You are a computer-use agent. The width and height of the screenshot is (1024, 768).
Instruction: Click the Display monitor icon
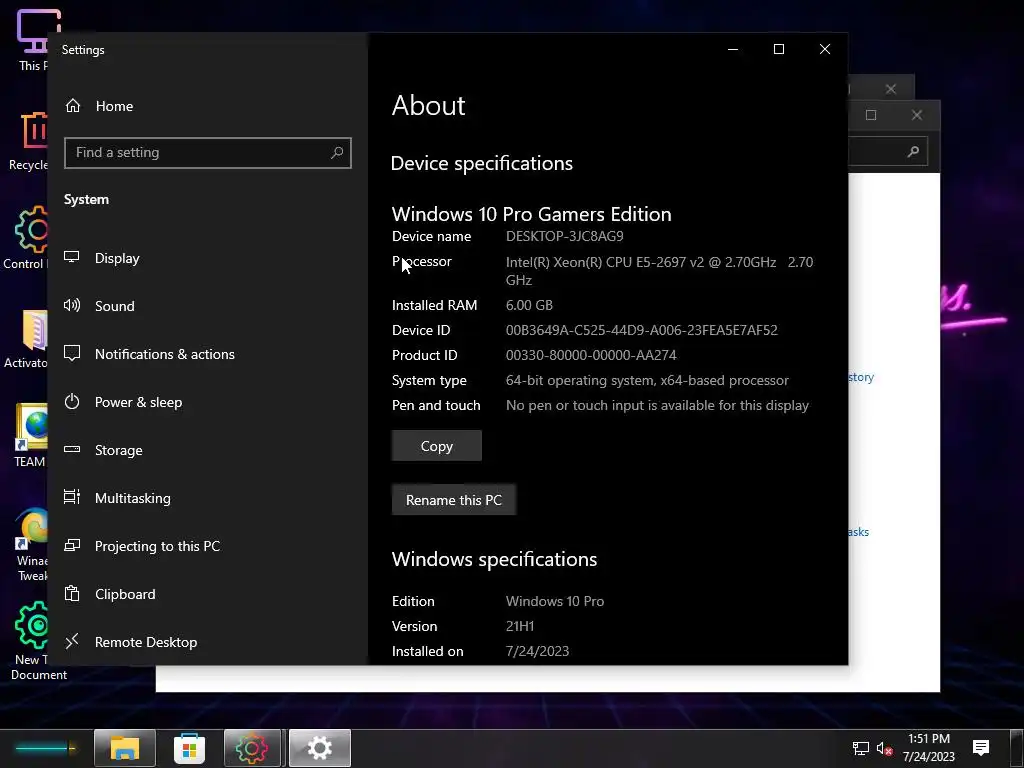click(x=72, y=257)
